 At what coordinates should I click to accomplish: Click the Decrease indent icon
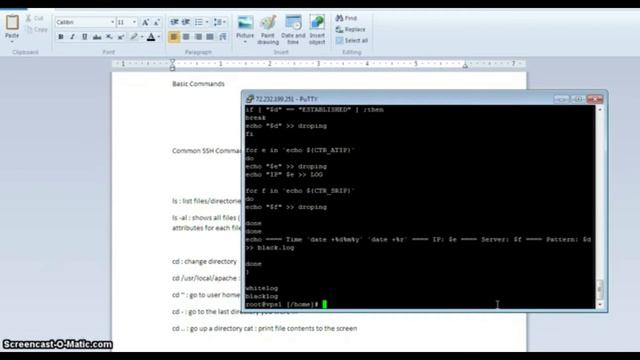coord(174,22)
